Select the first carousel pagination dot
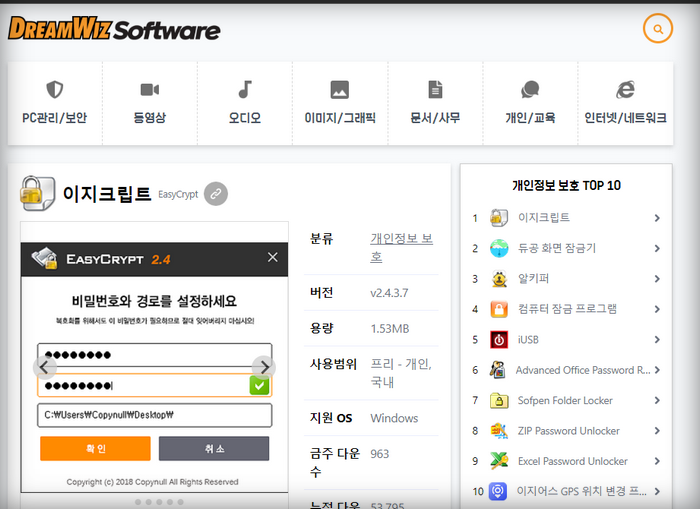The height and width of the screenshot is (509, 700). (138, 502)
